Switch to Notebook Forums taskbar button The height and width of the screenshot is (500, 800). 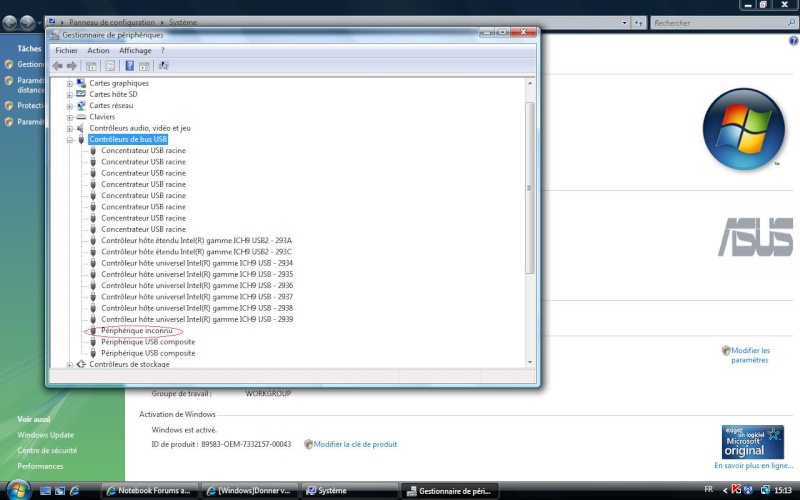click(x=148, y=491)
